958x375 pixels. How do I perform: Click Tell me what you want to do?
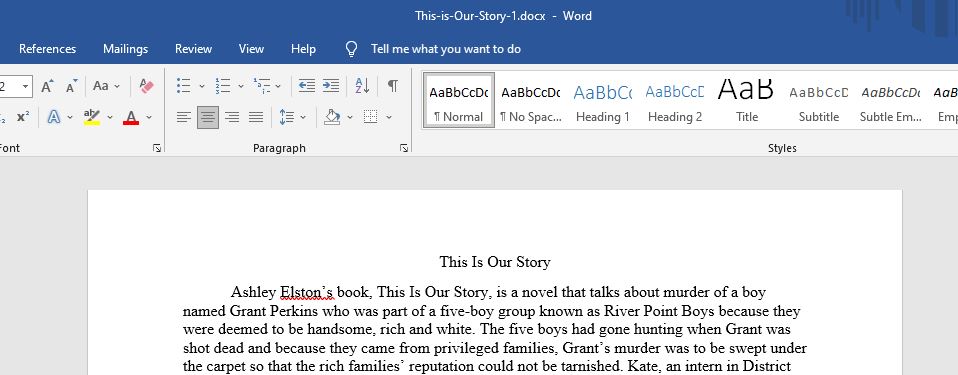tap(445, 49)
